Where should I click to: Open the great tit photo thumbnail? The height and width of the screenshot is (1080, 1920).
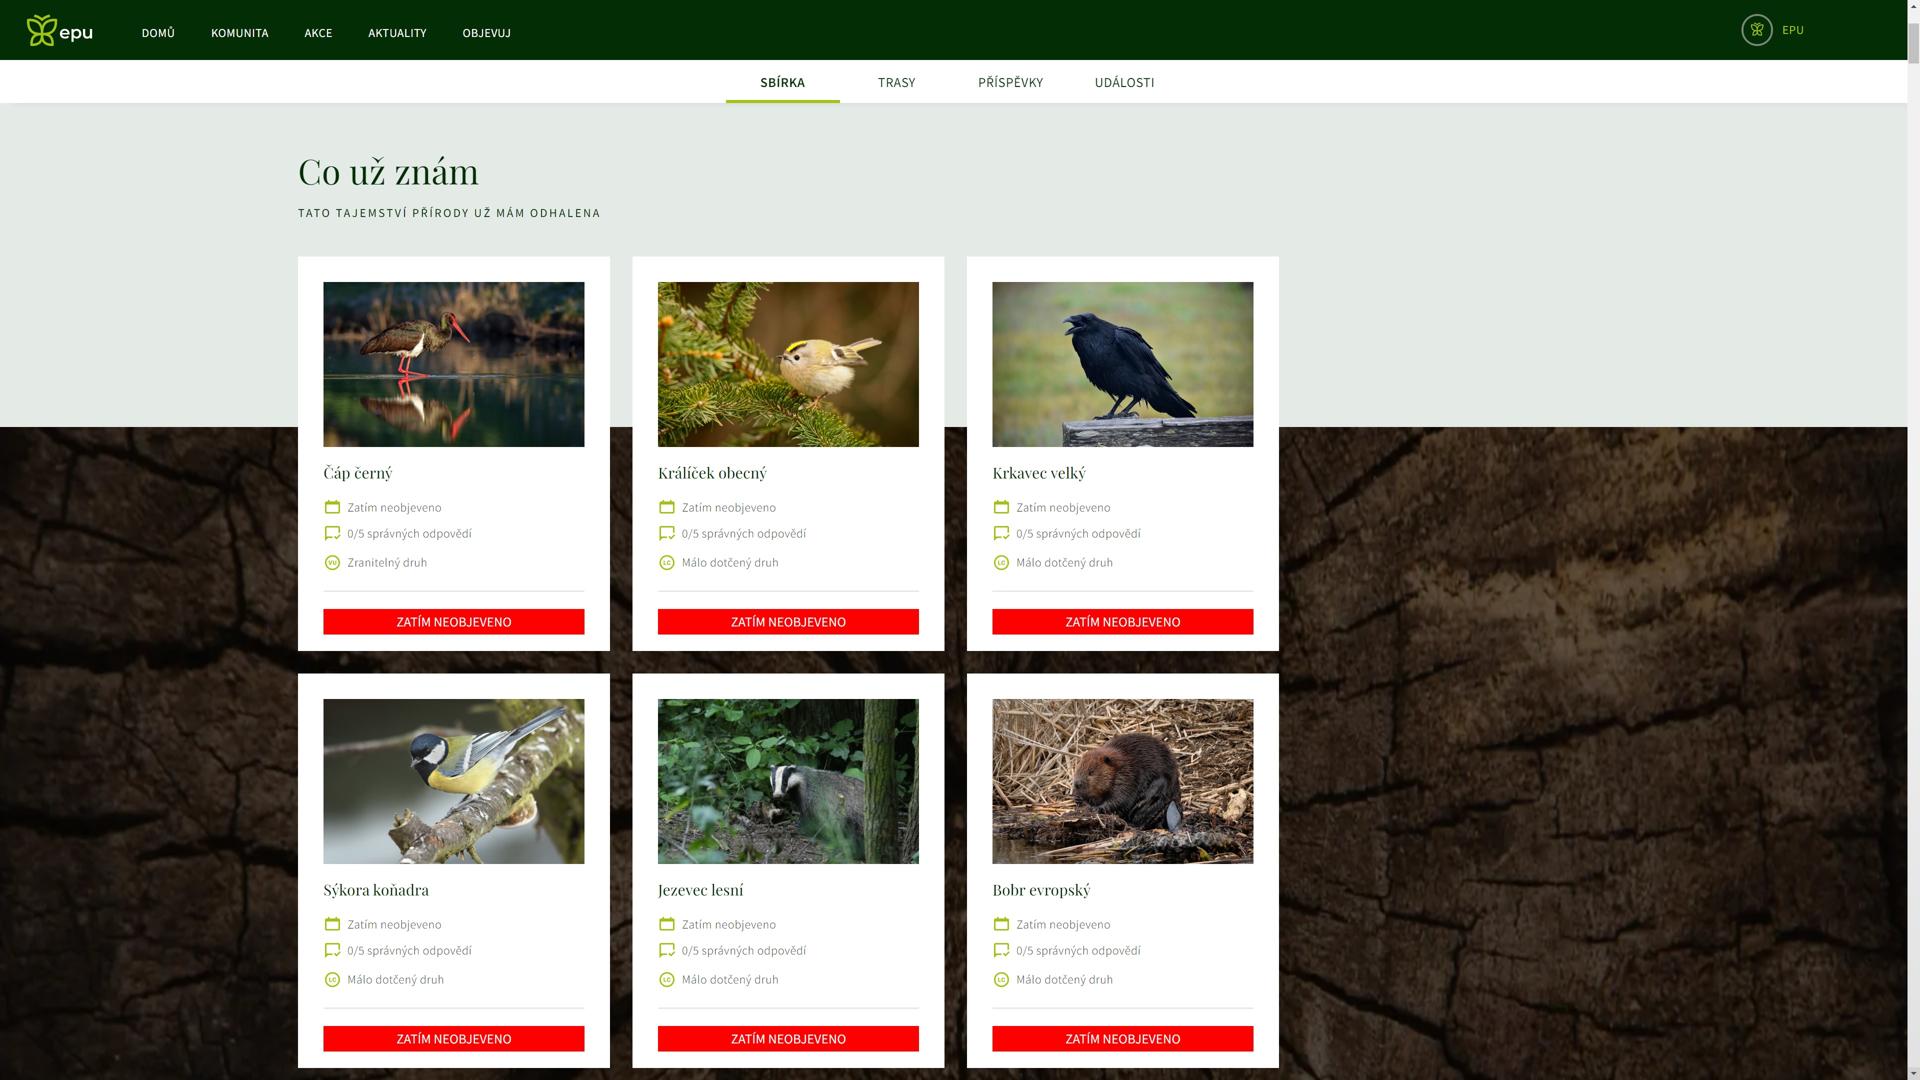tap(453, 781)
